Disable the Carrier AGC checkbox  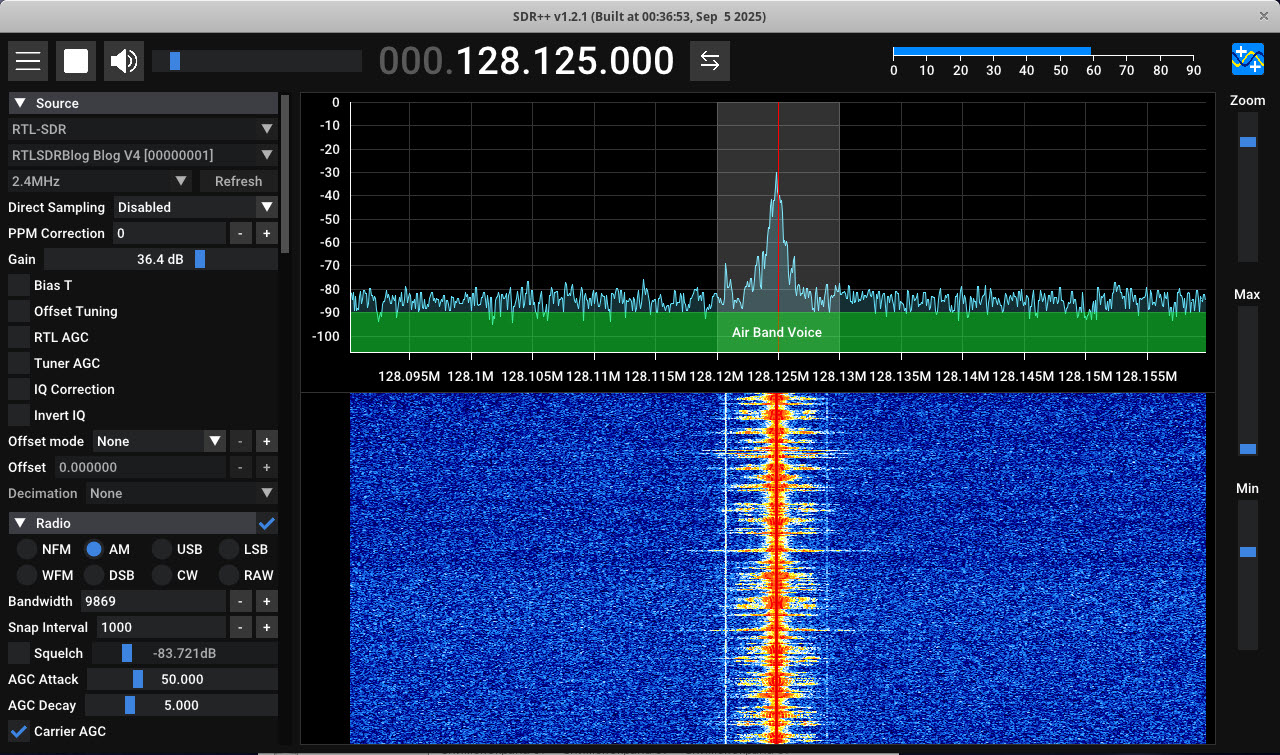[x=19, y=731]
